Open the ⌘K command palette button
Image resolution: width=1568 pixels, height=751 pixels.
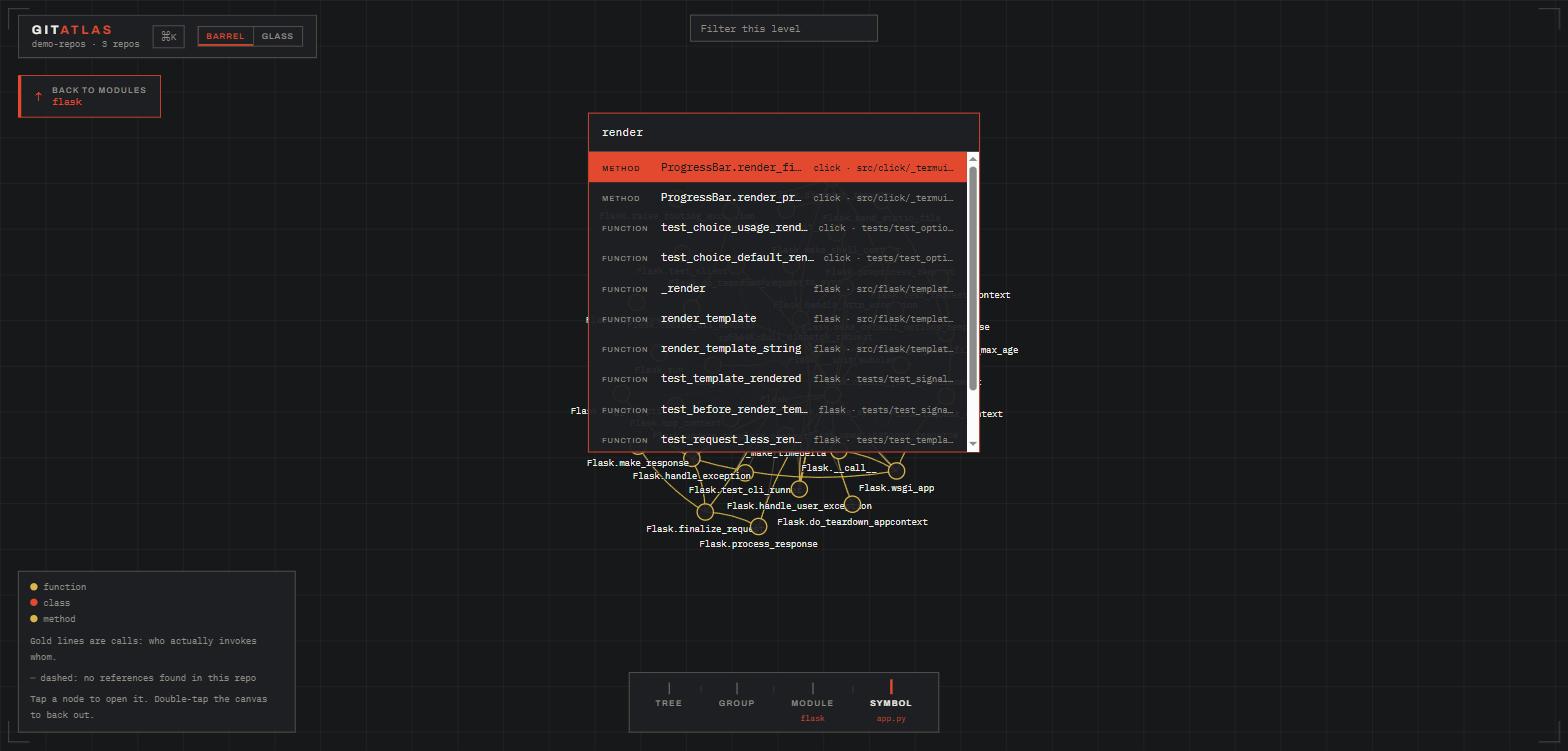point(169,37)
